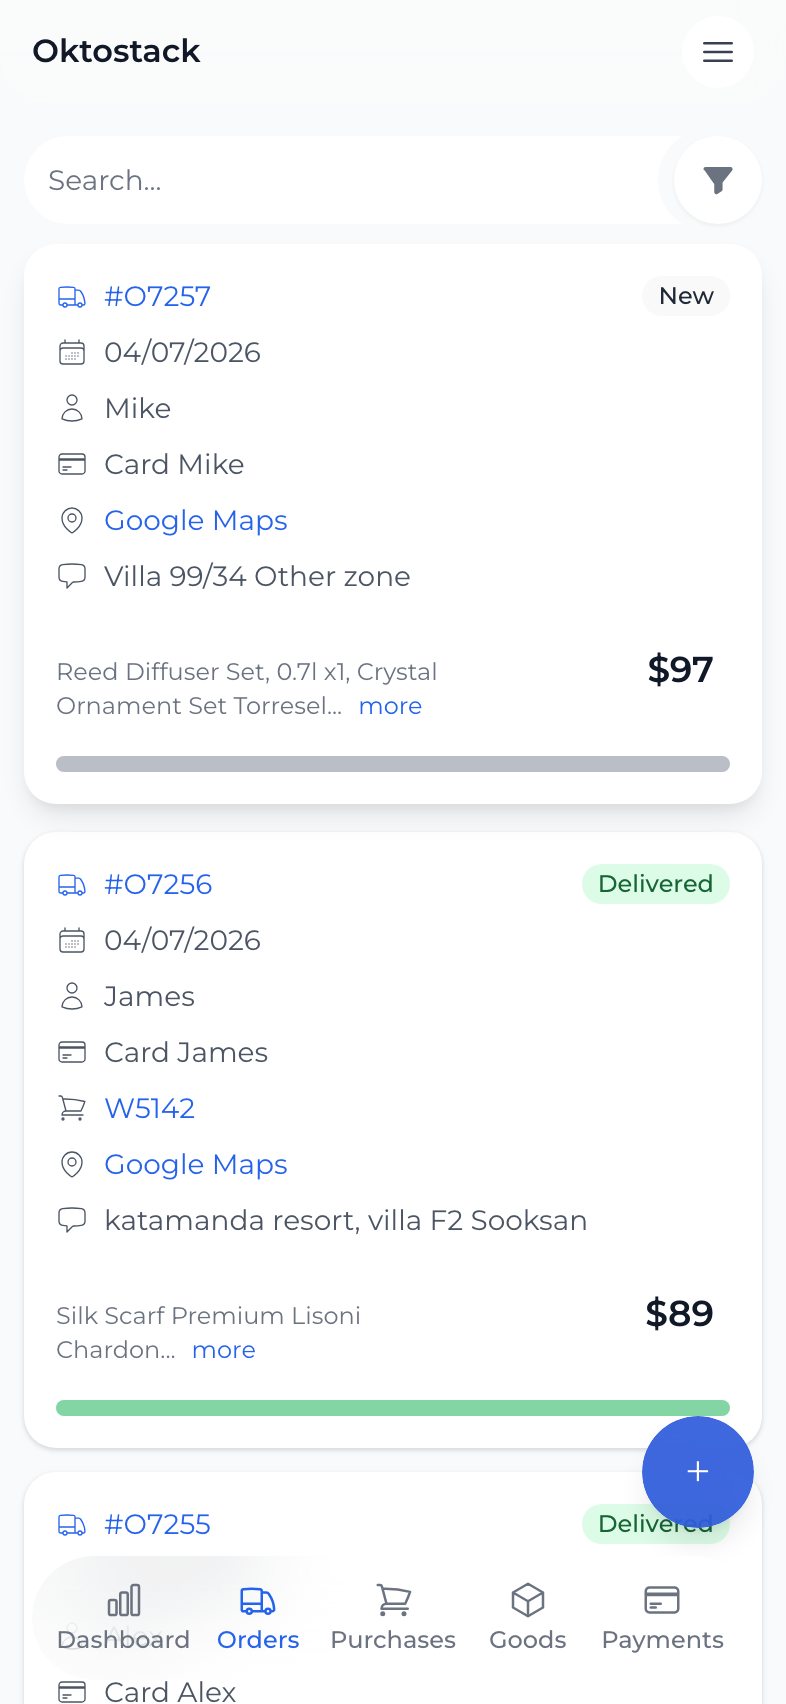Open the order filter funnel
The height and width of the screenshot is (1704, 786).
coord(718,180)
